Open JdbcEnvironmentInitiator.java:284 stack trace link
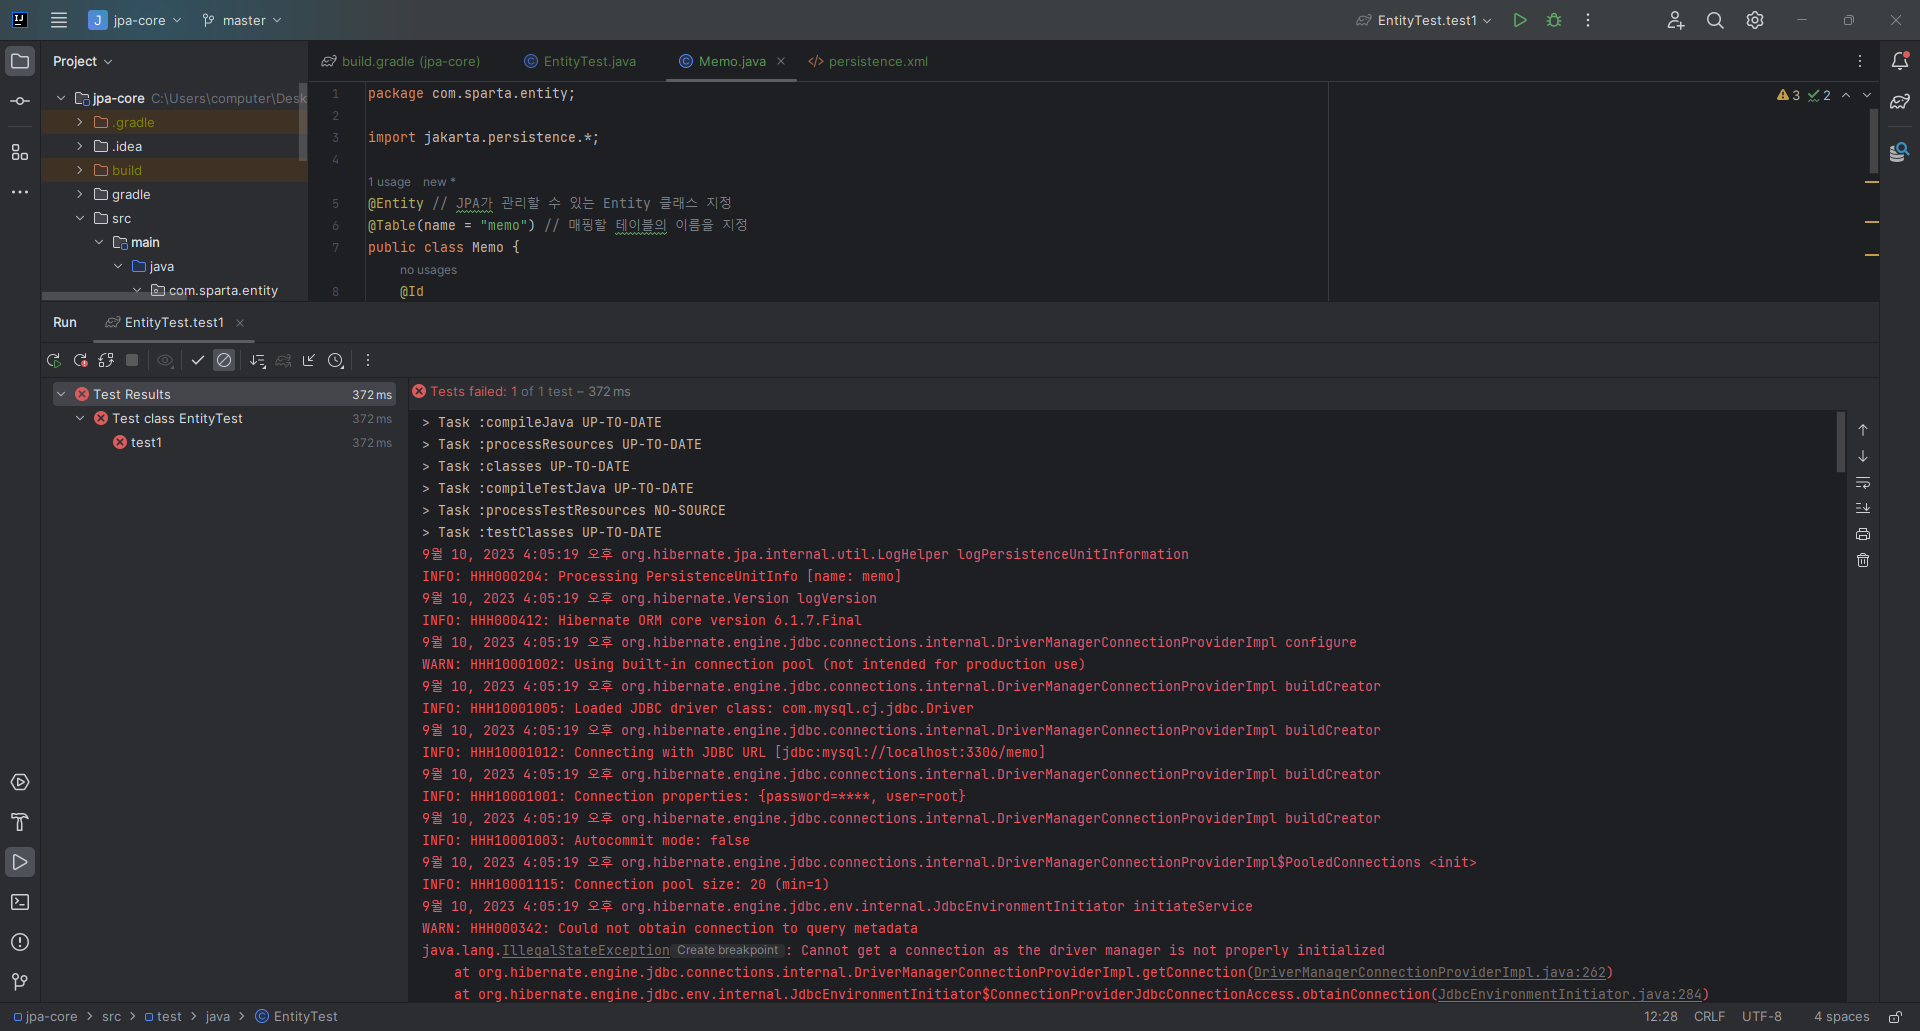 coord(1570,994)
